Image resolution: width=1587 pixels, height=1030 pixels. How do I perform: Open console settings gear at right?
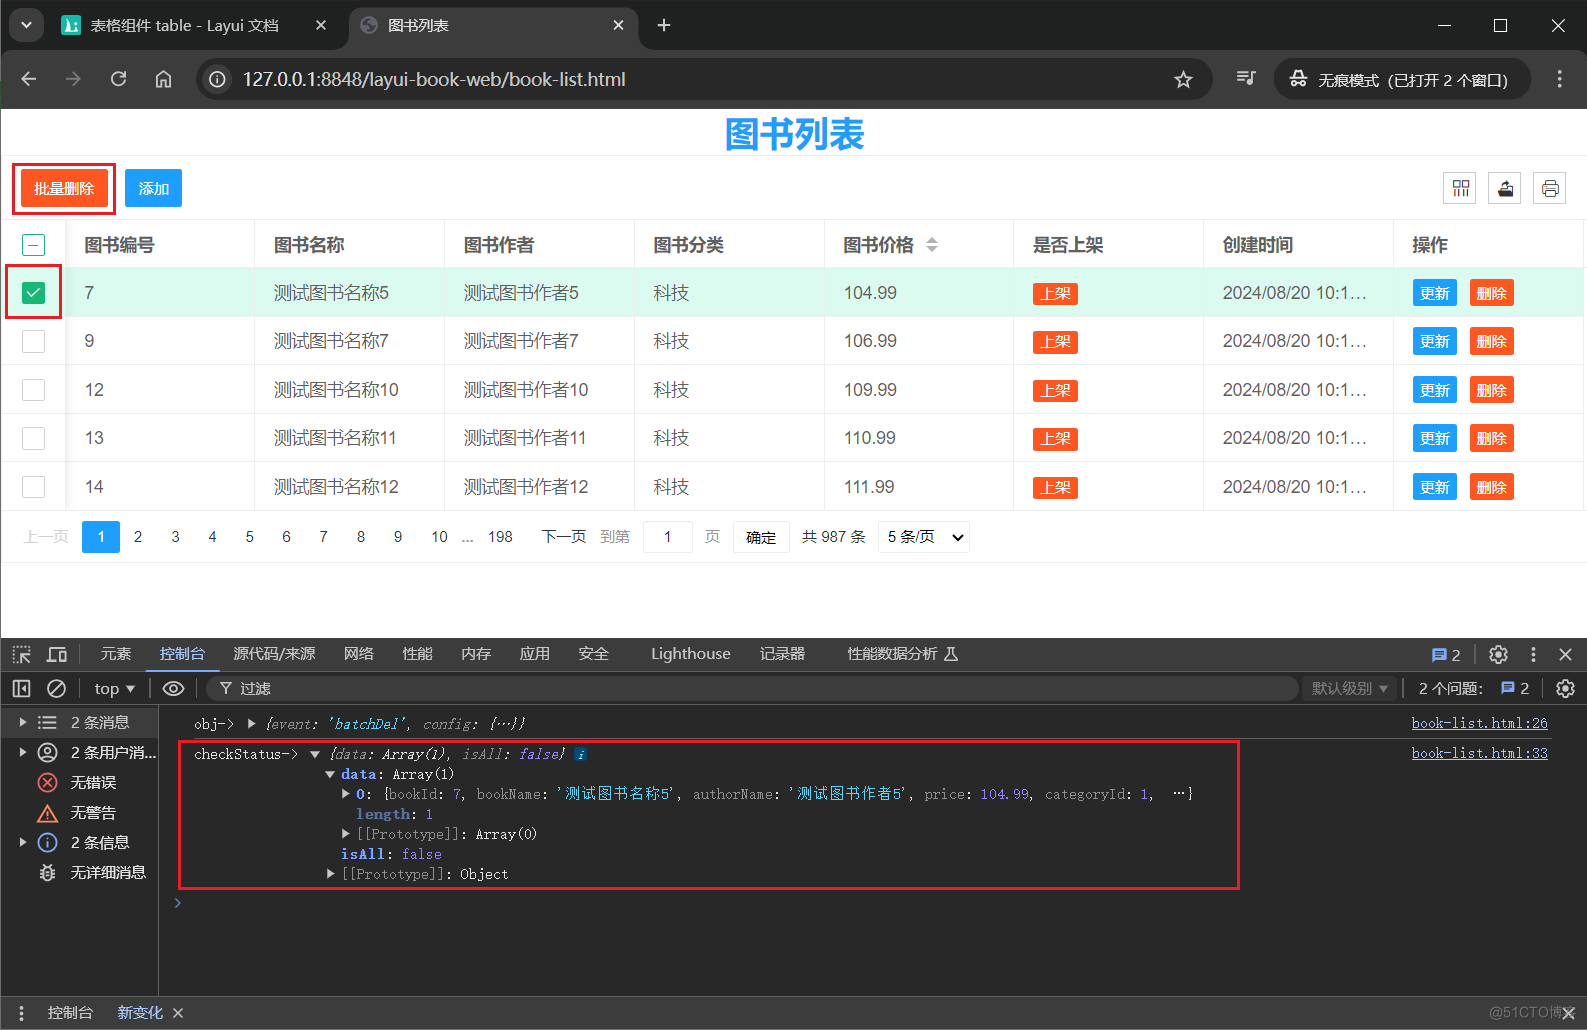tap(1565, 688)
